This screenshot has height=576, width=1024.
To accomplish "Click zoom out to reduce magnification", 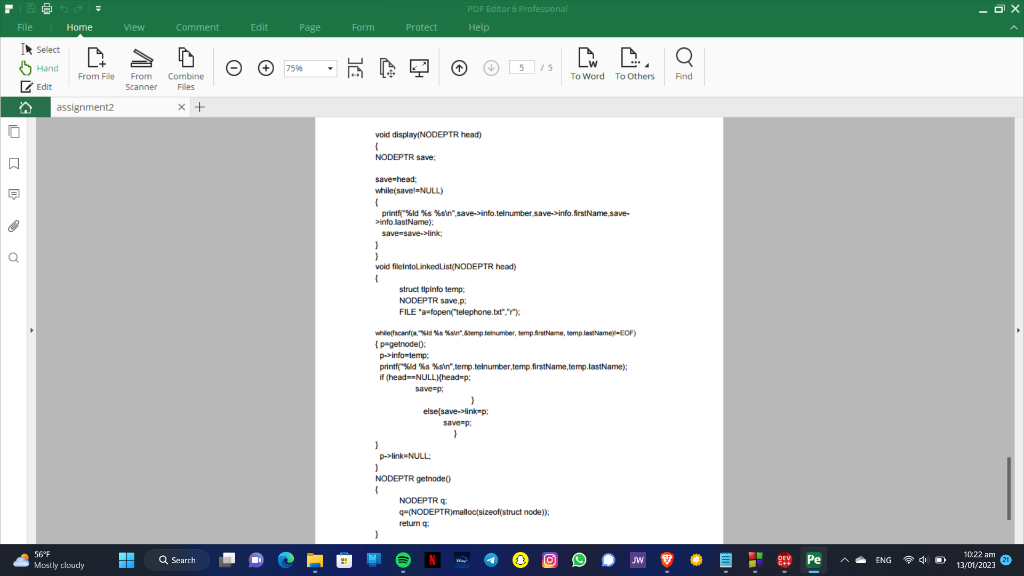I will point(233,68).
